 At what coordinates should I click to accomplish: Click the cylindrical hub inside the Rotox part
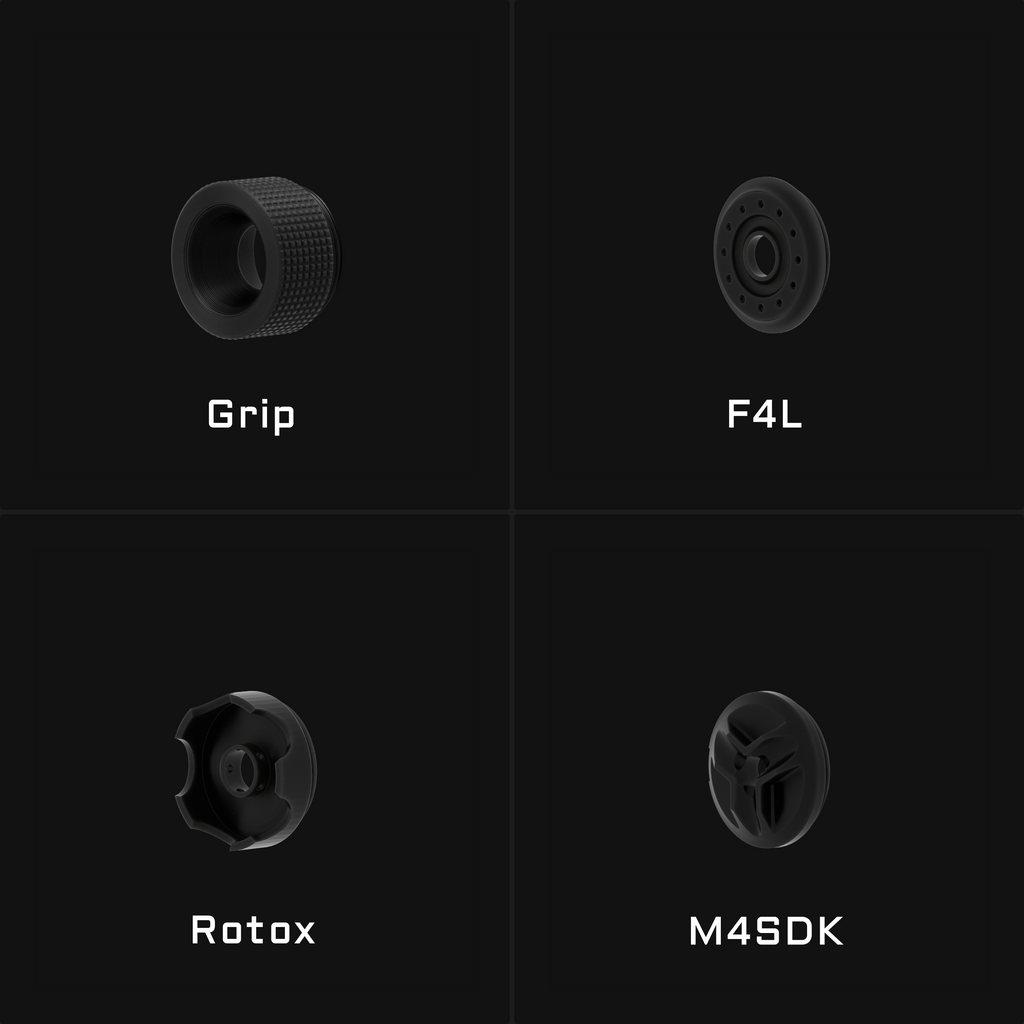click(237, 771)
